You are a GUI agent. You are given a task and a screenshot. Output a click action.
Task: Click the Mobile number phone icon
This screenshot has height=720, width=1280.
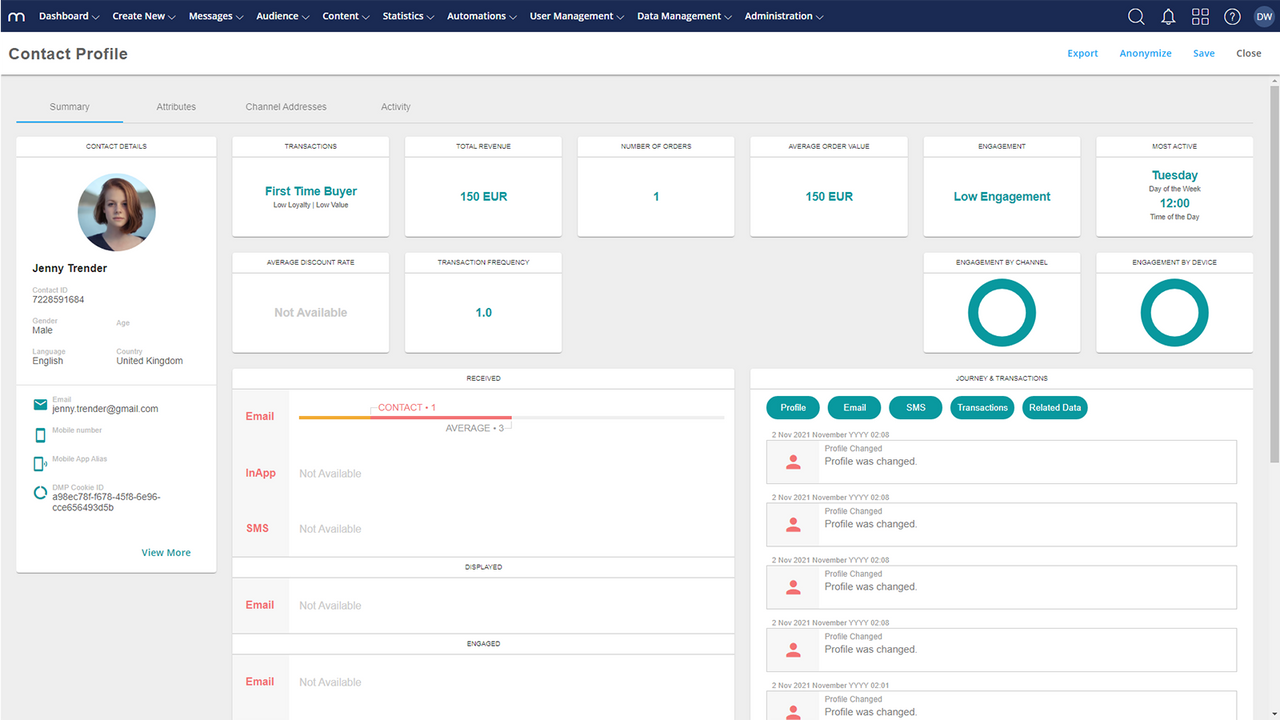pos(40,435)
